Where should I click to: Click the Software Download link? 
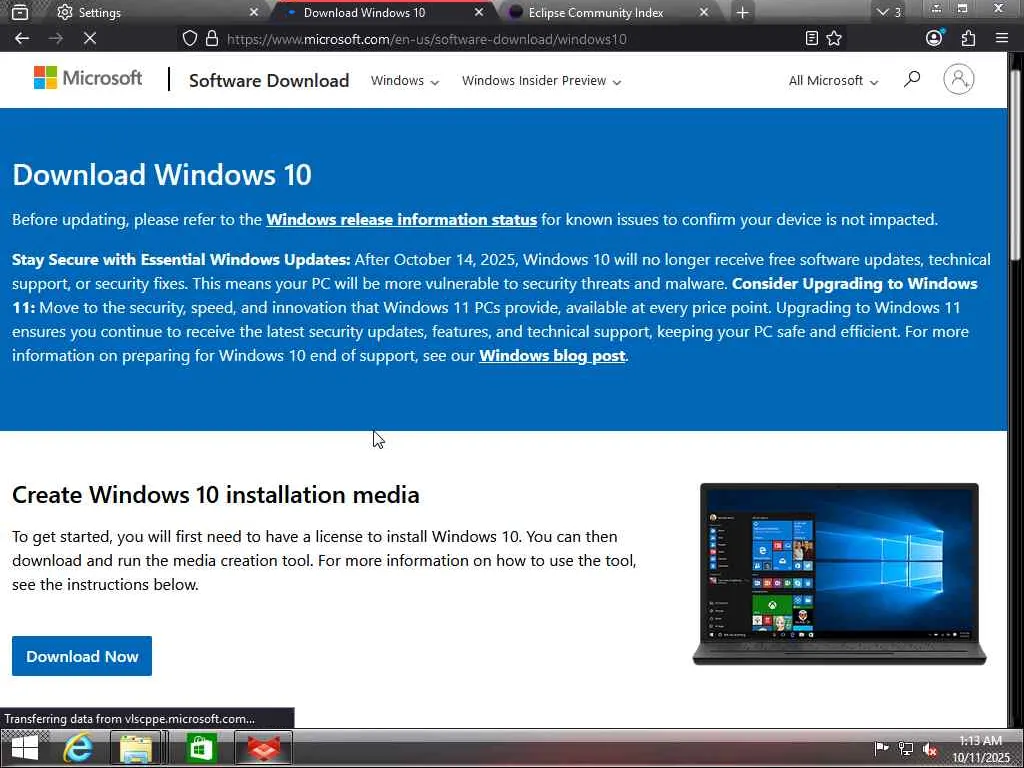coord(269,80)
